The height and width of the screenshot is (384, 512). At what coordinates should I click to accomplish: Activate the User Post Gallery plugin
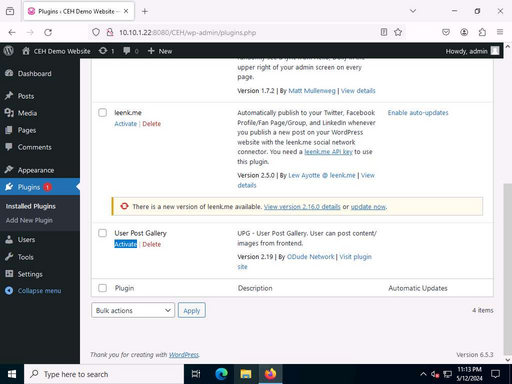(126, 244)
